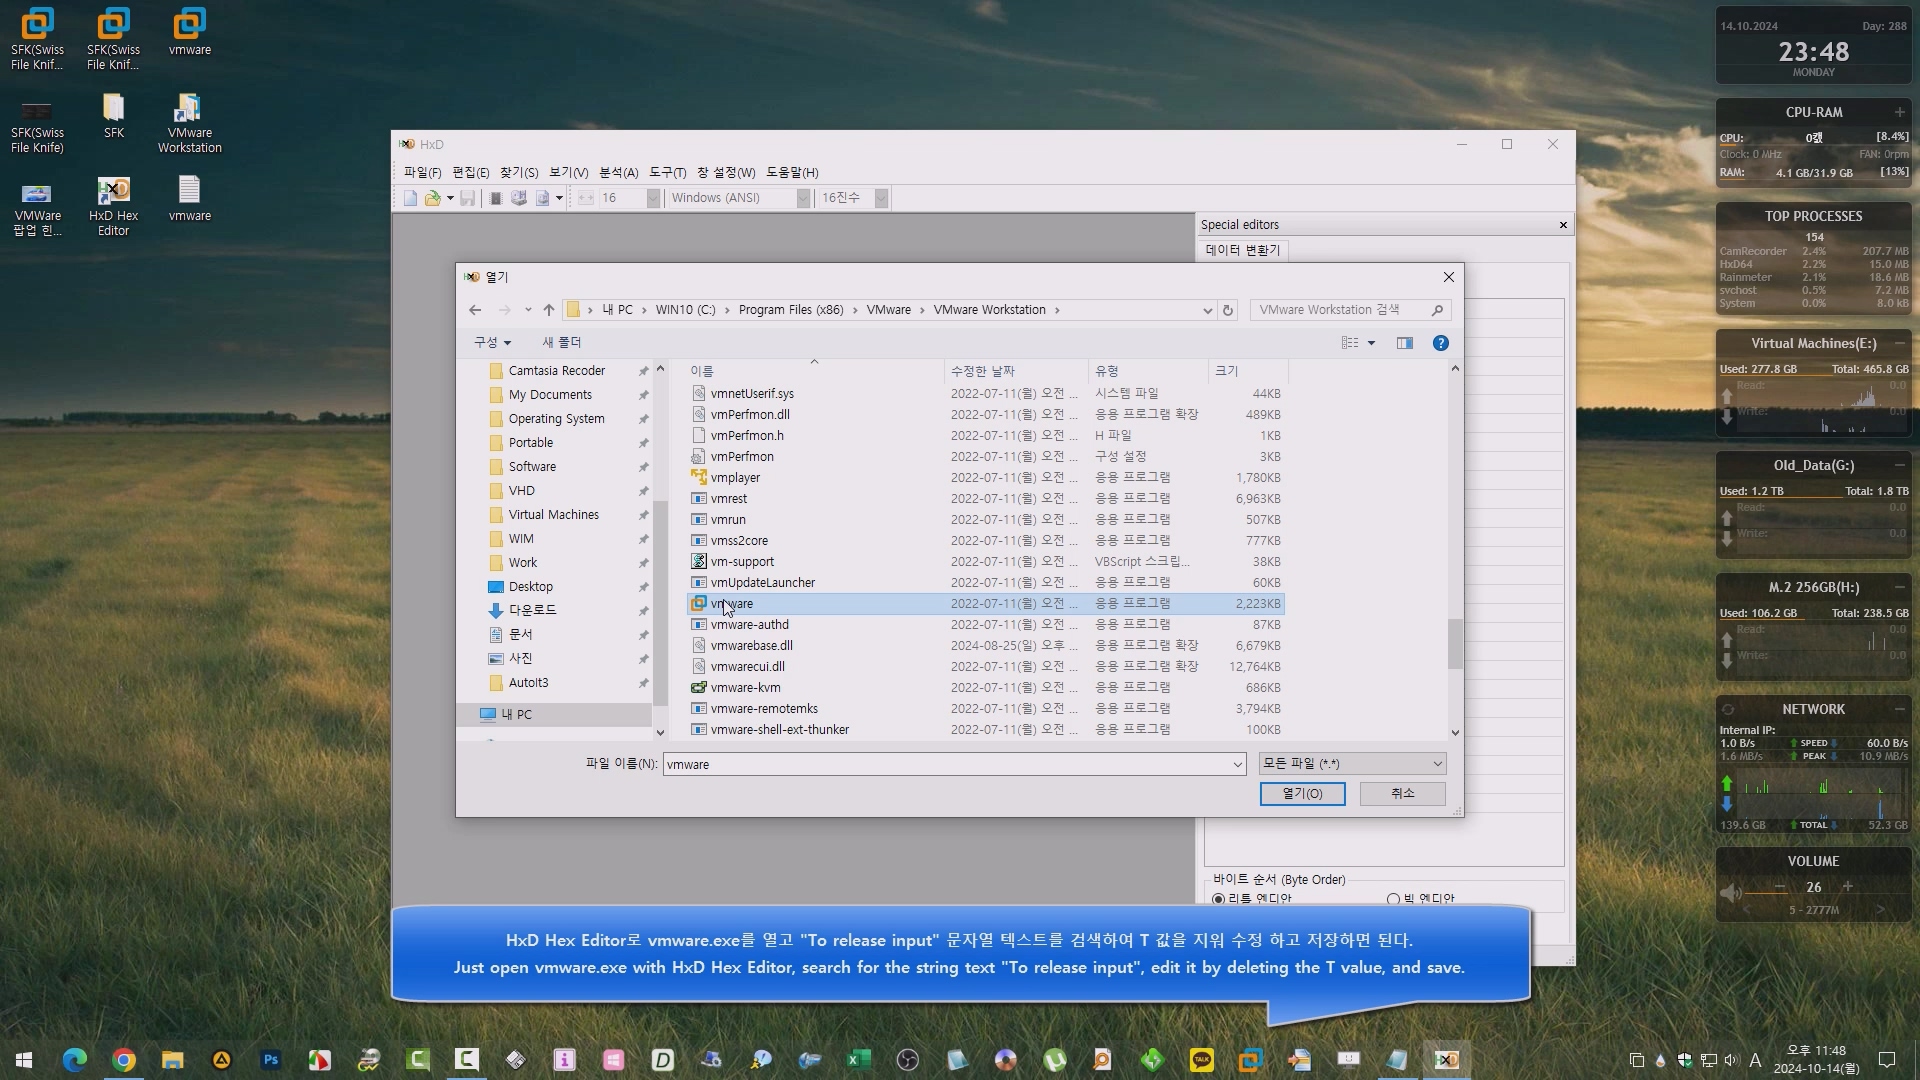Open the 분석(A) analysis menu

click(x=618, y=173)
